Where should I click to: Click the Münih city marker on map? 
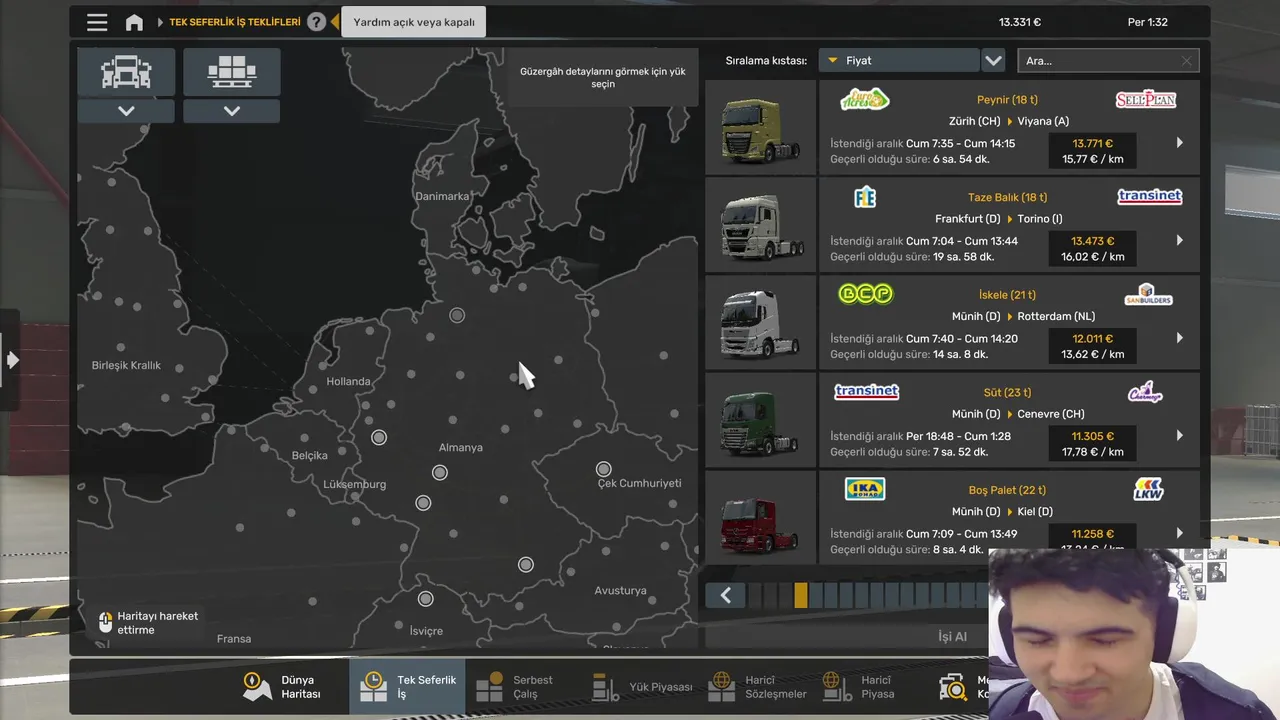tap(526, 565)
